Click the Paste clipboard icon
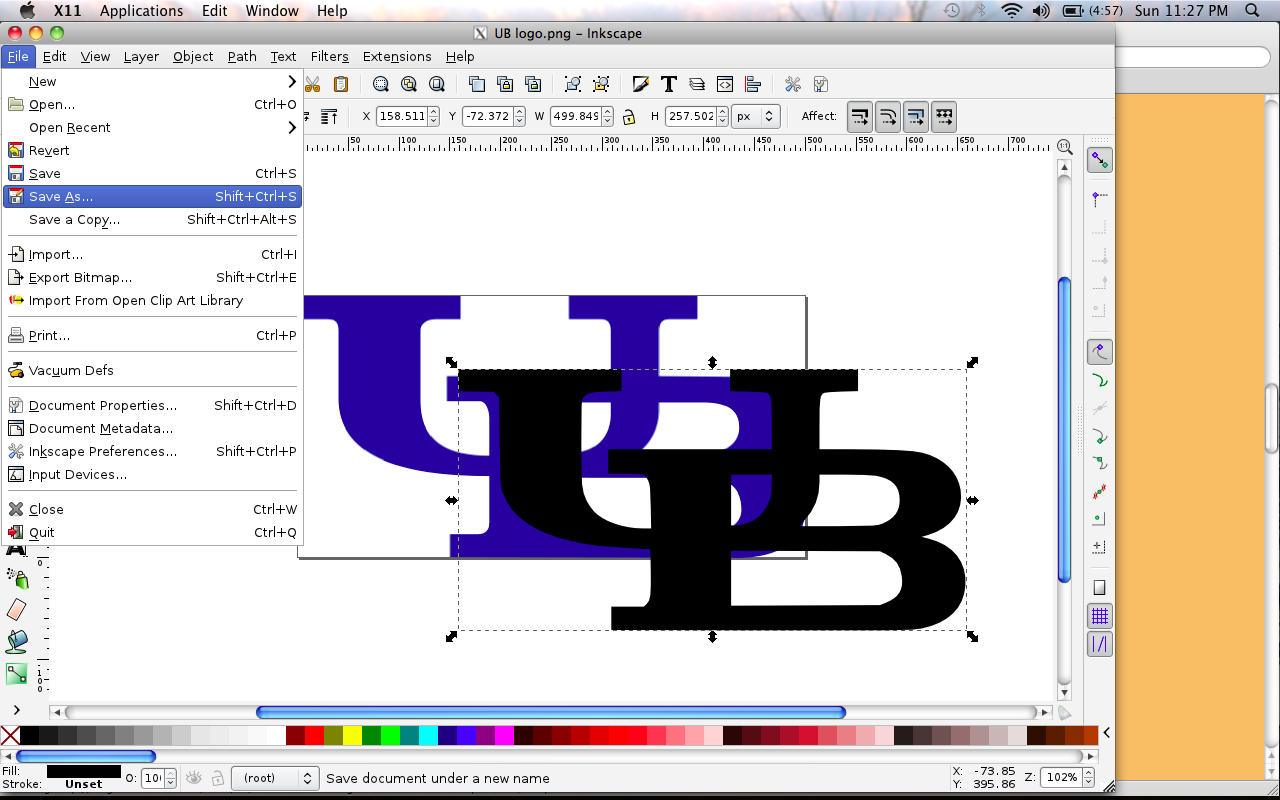1280x800 pixels. [341, 84]
